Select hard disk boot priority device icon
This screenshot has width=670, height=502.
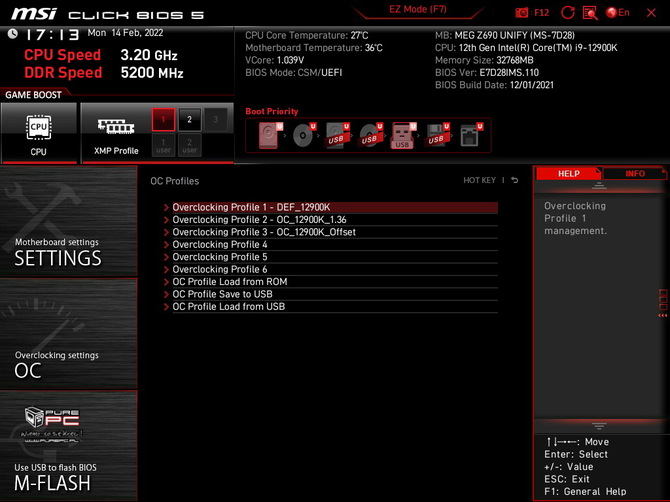pyautogui.click(x=270, y=135)
